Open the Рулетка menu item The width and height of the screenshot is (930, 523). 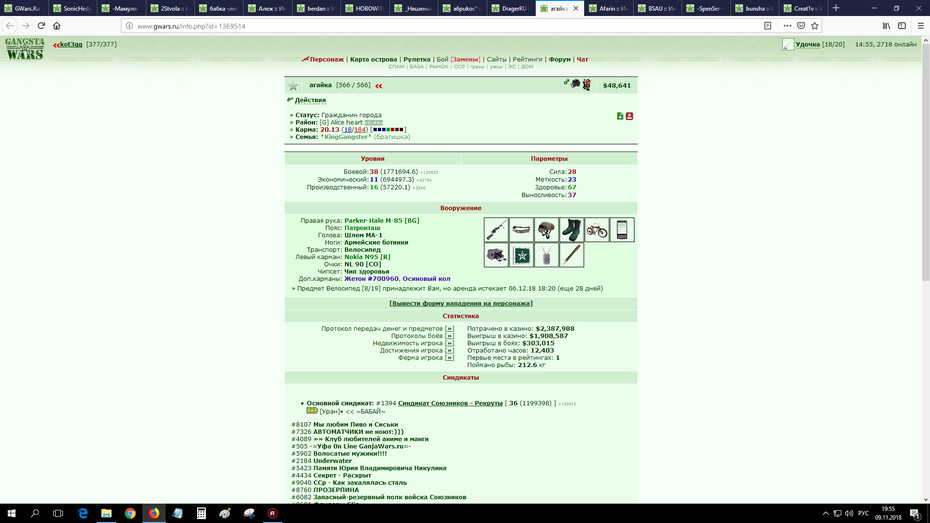417,59
